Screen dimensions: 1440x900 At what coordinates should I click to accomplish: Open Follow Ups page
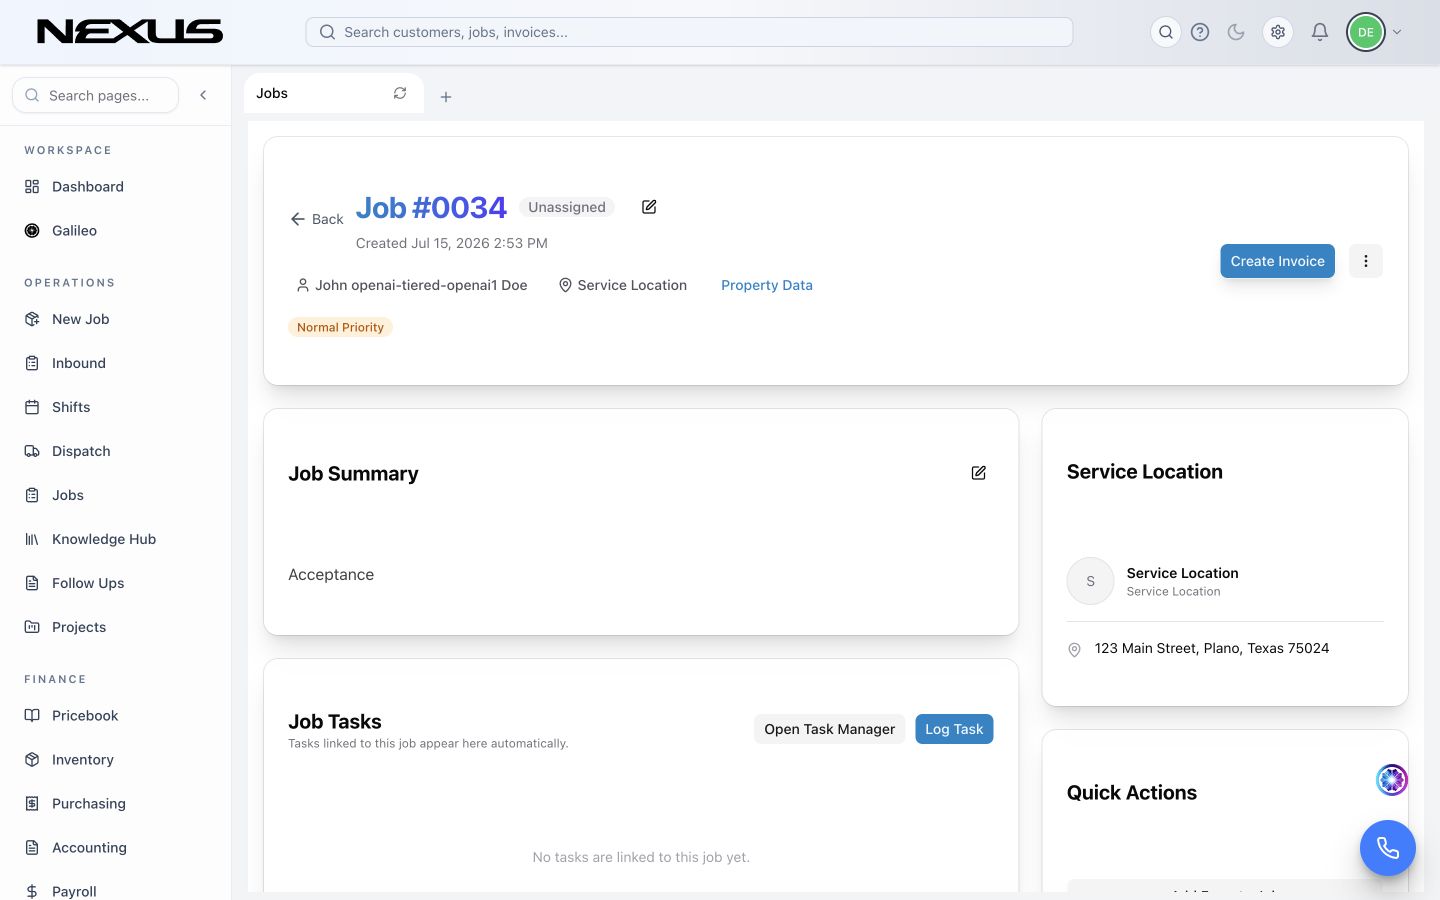(x=88, y=583)
